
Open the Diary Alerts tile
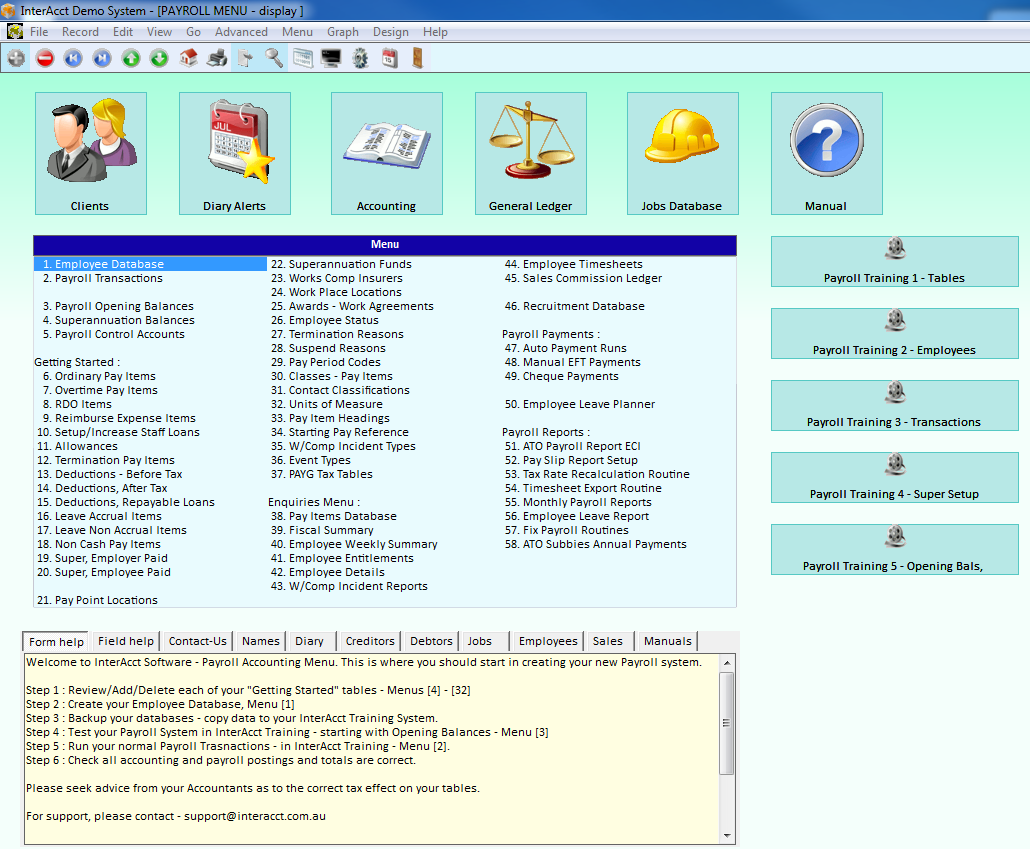(235, 153)
